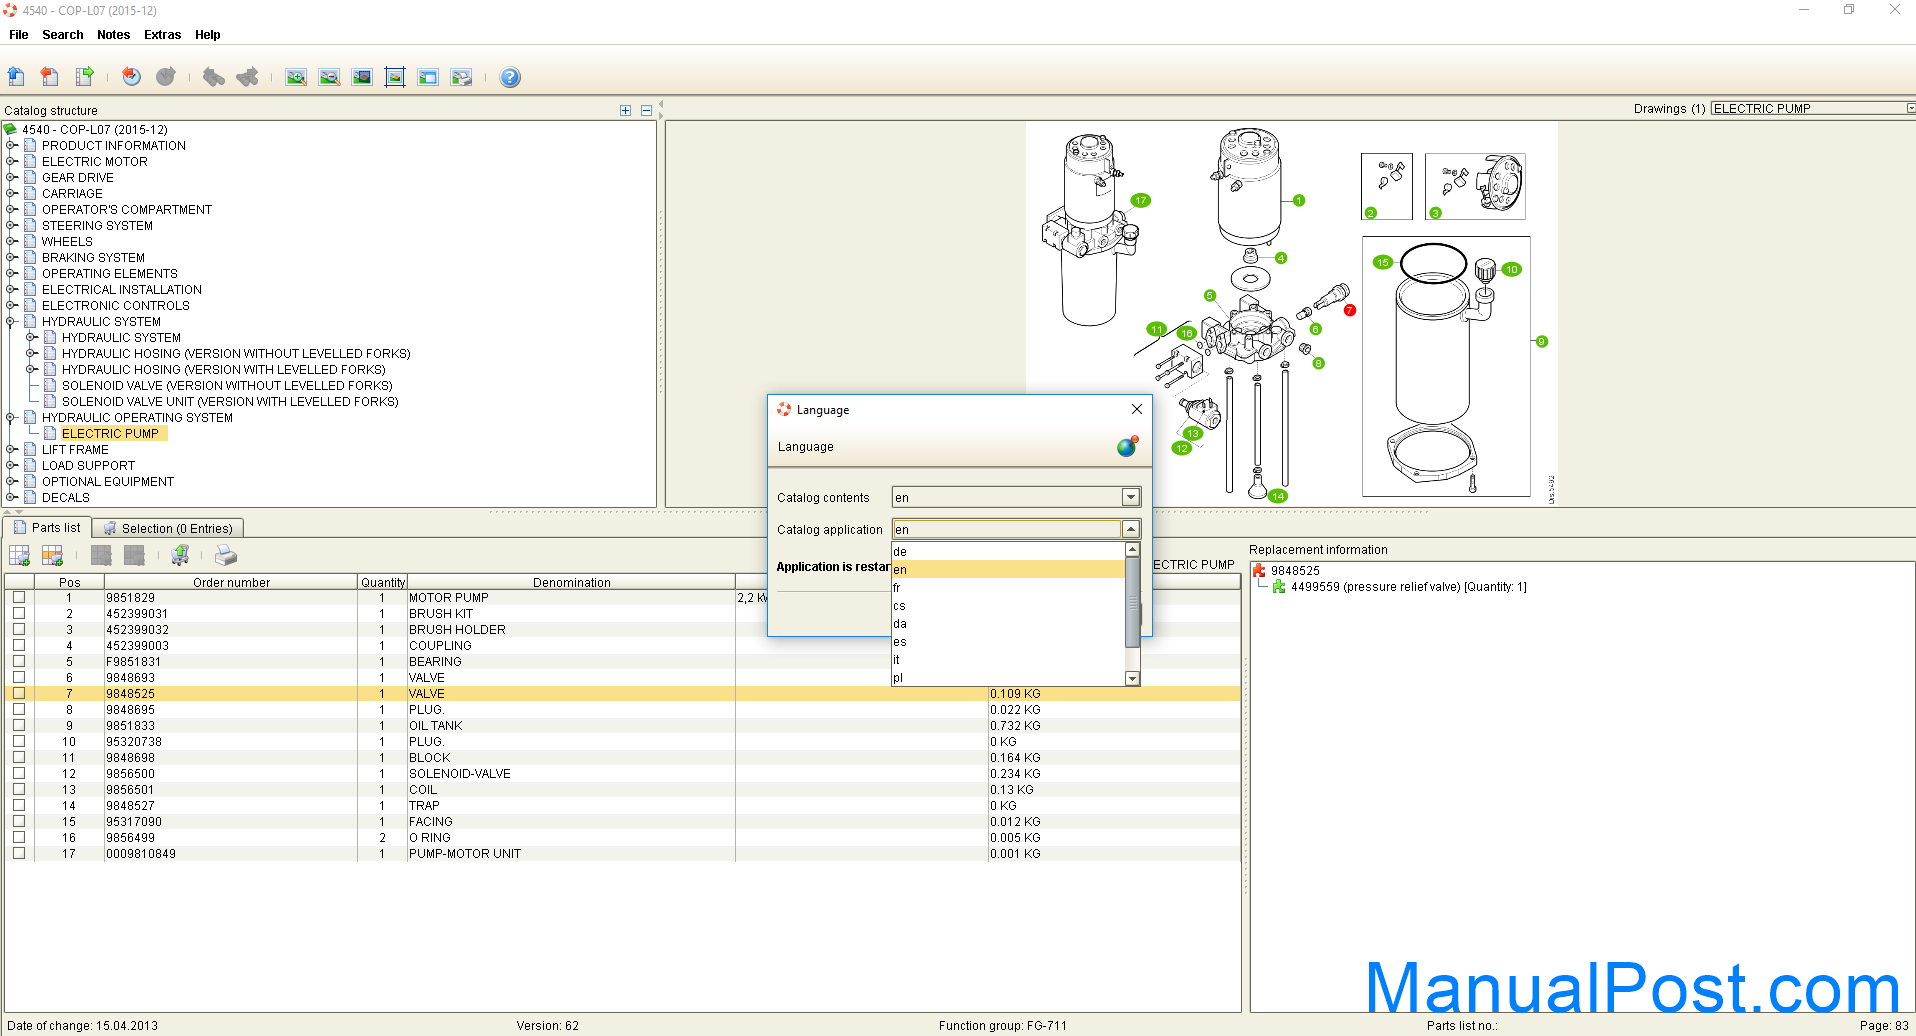The width and height of the screenshot is (1916, 1036).
Task: Choose 'fr' in the language list
Action: coord(1008,587)
